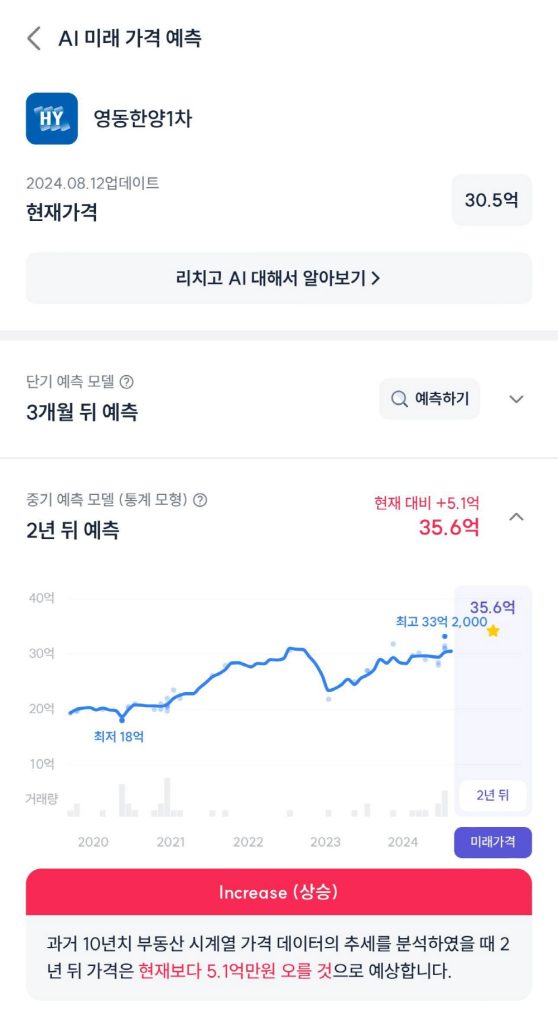Open 리치고 AI 대해서 알아보기 link
The height and width of the screenshot is (1024, 558).
tap(279, 278)
